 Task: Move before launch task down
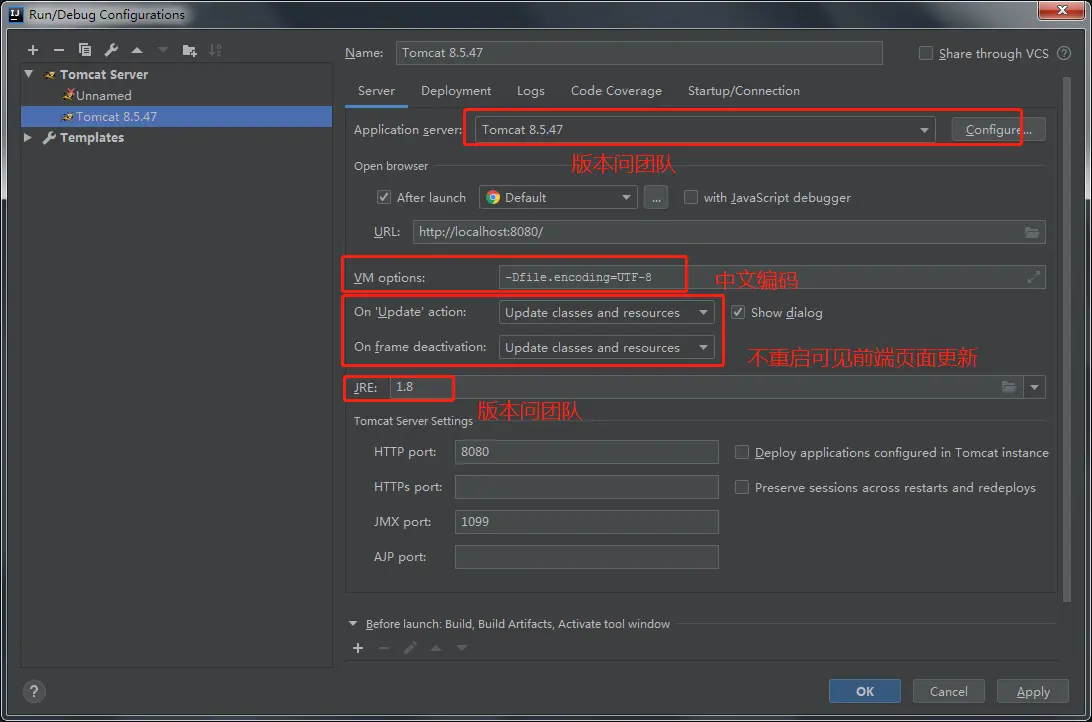[462, 648]
